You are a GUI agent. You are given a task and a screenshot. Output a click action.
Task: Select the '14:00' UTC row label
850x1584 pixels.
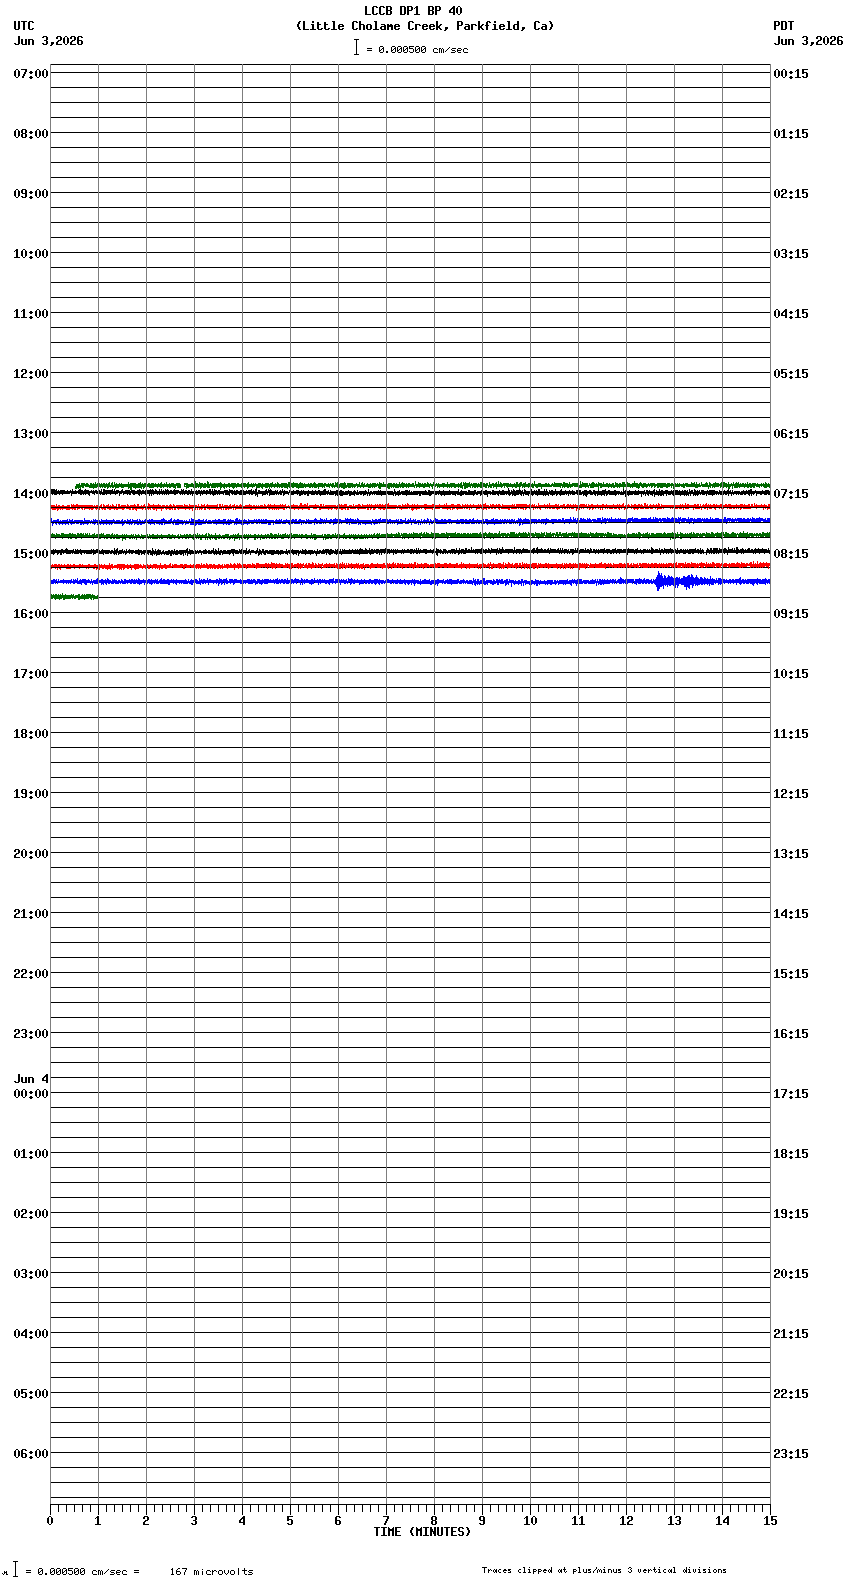tap(31, 494)
